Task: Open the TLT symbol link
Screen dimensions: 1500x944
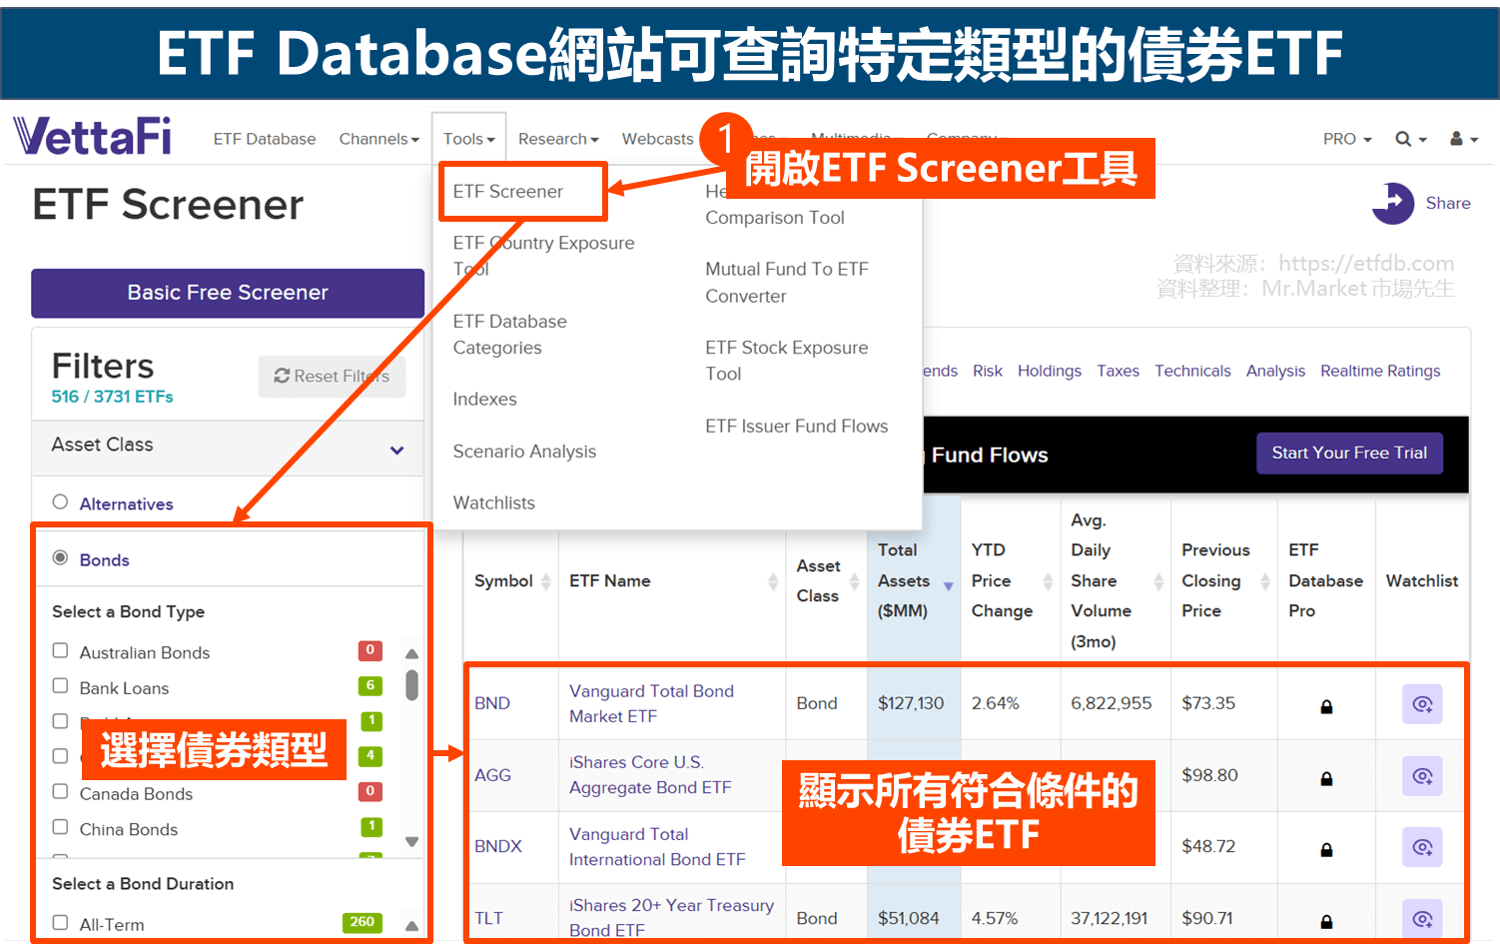Action: 488,918
